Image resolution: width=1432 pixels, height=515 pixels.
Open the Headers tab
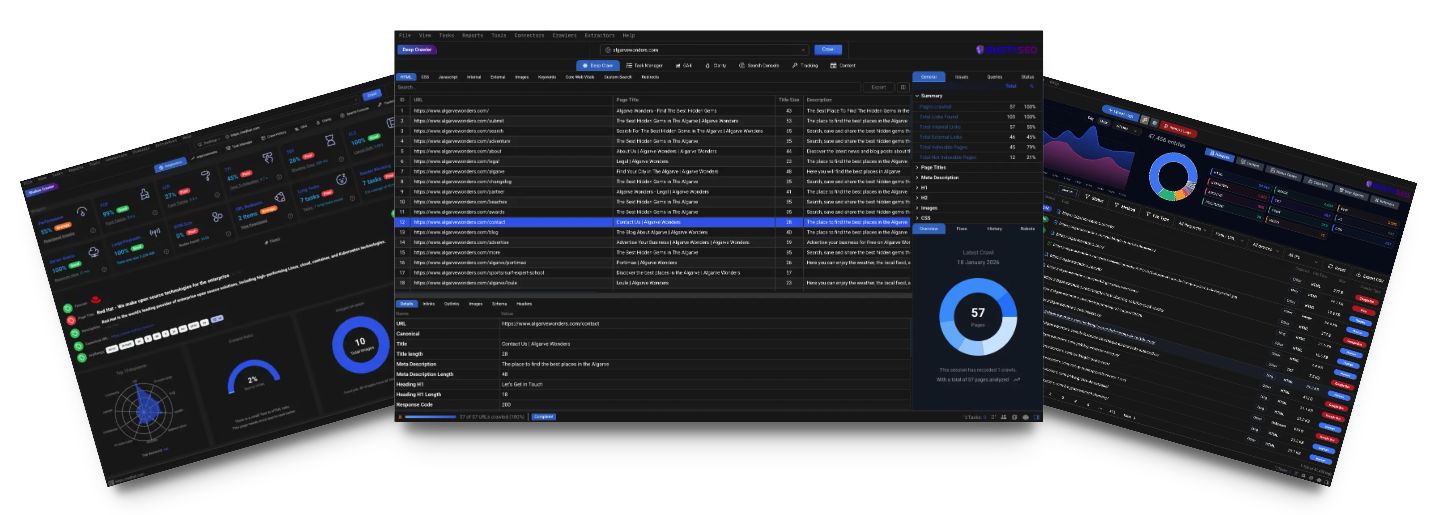tap(524, 303)
